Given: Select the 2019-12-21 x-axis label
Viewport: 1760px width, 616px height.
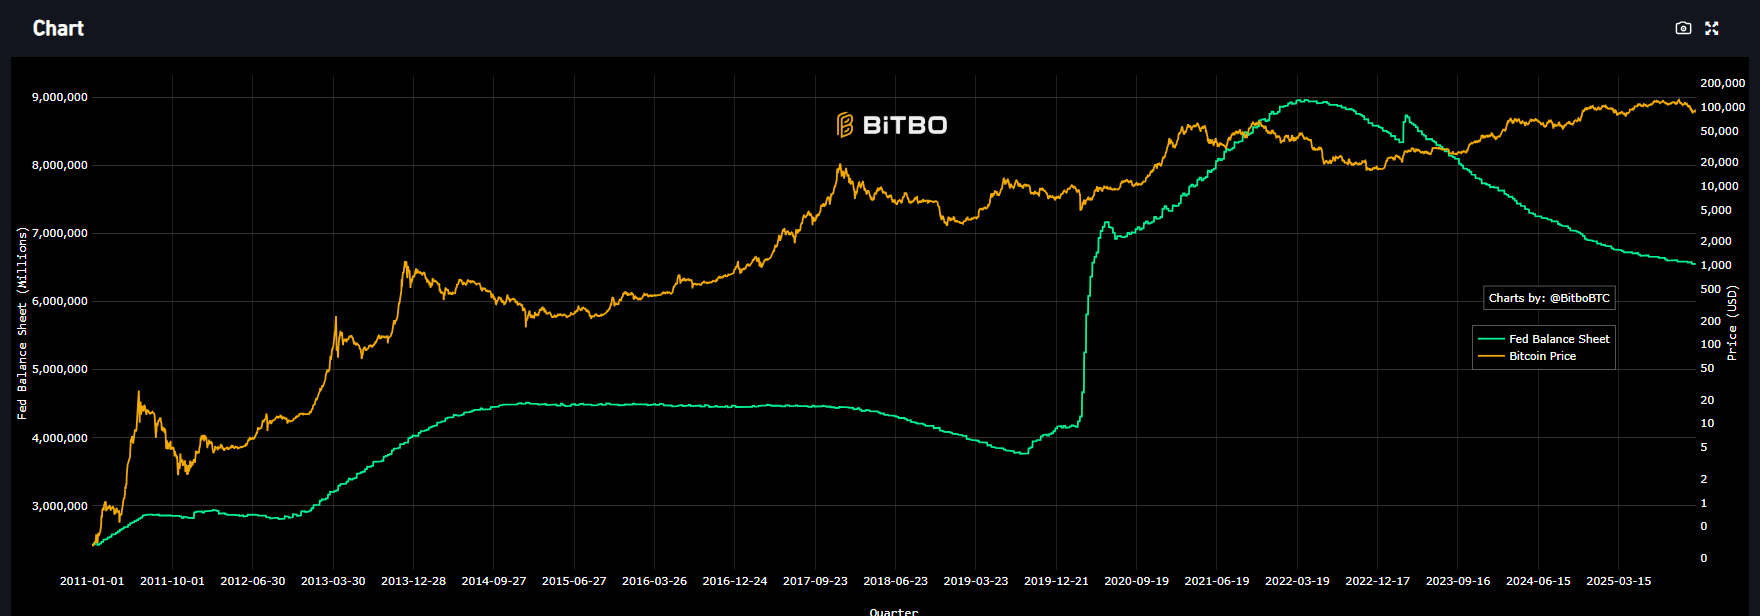Looking at the screenshot, I should point(1056,581).
